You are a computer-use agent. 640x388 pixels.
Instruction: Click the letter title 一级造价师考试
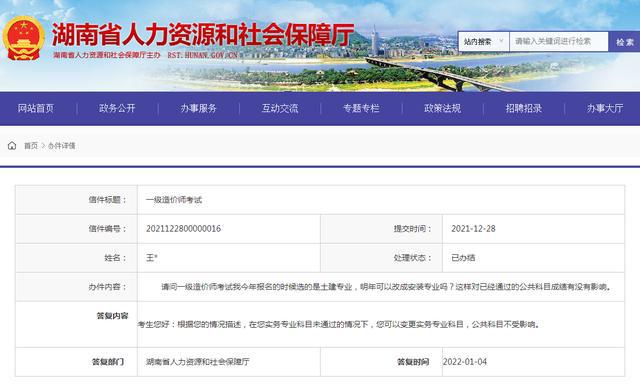[x=174, y=200]
